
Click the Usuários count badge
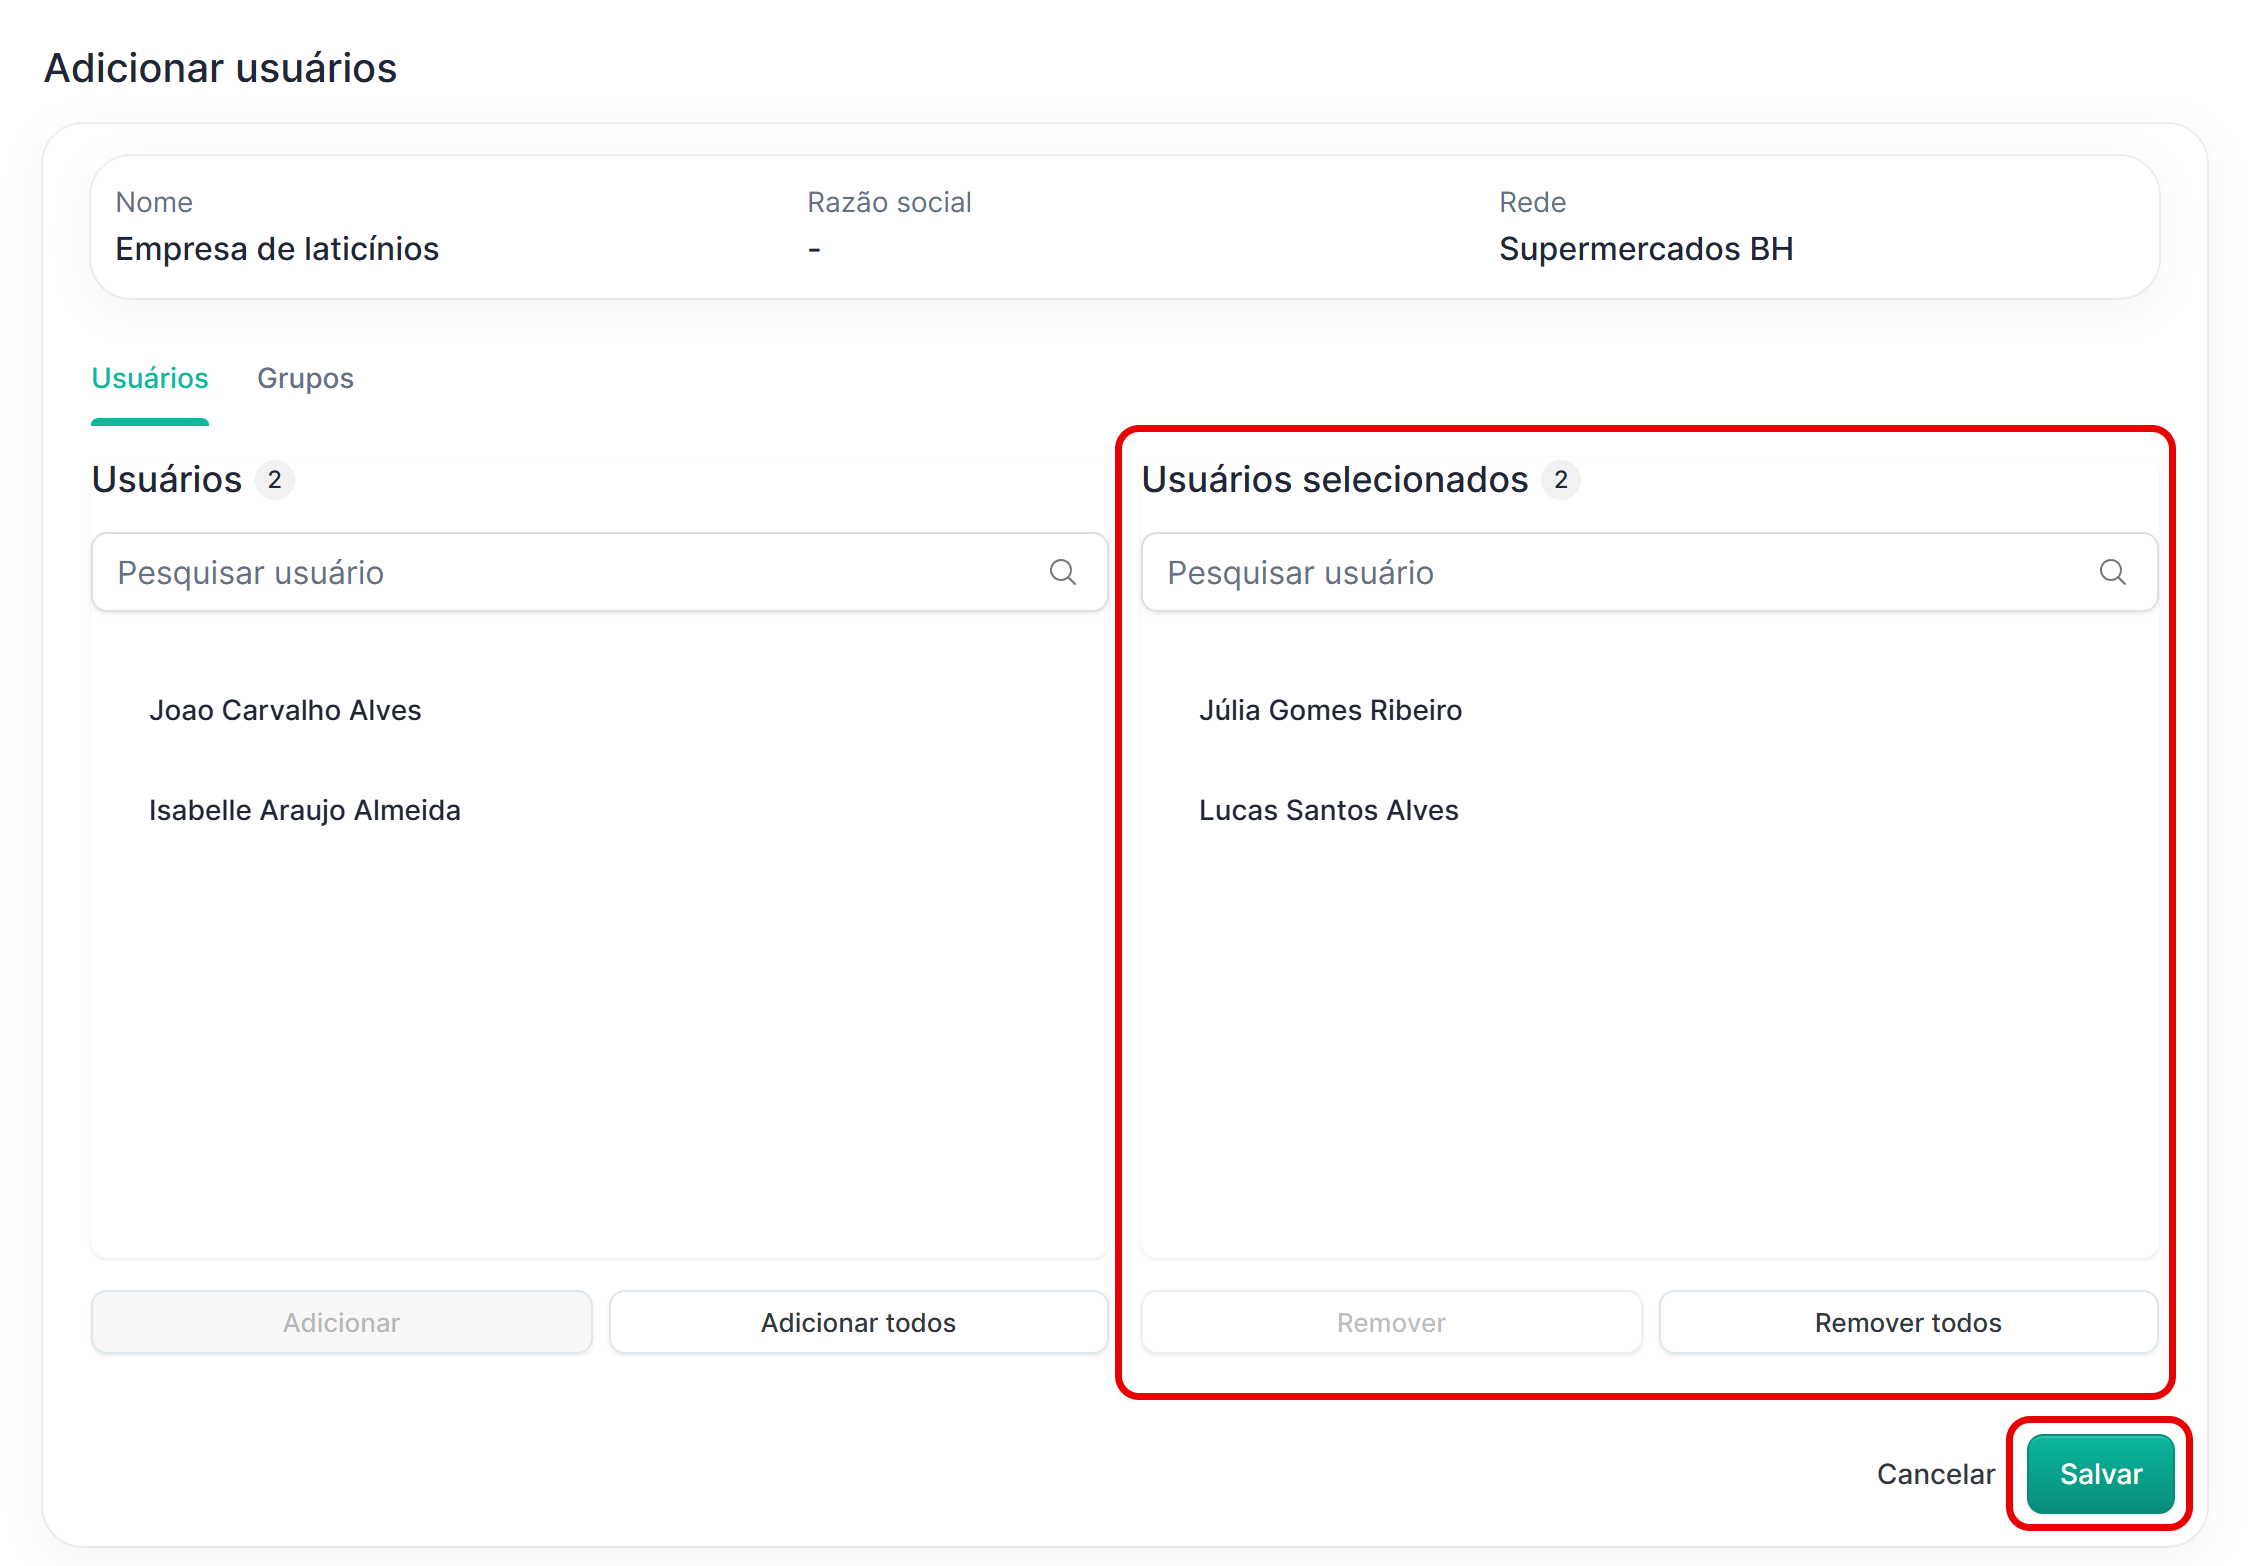[x=274, y=480]
